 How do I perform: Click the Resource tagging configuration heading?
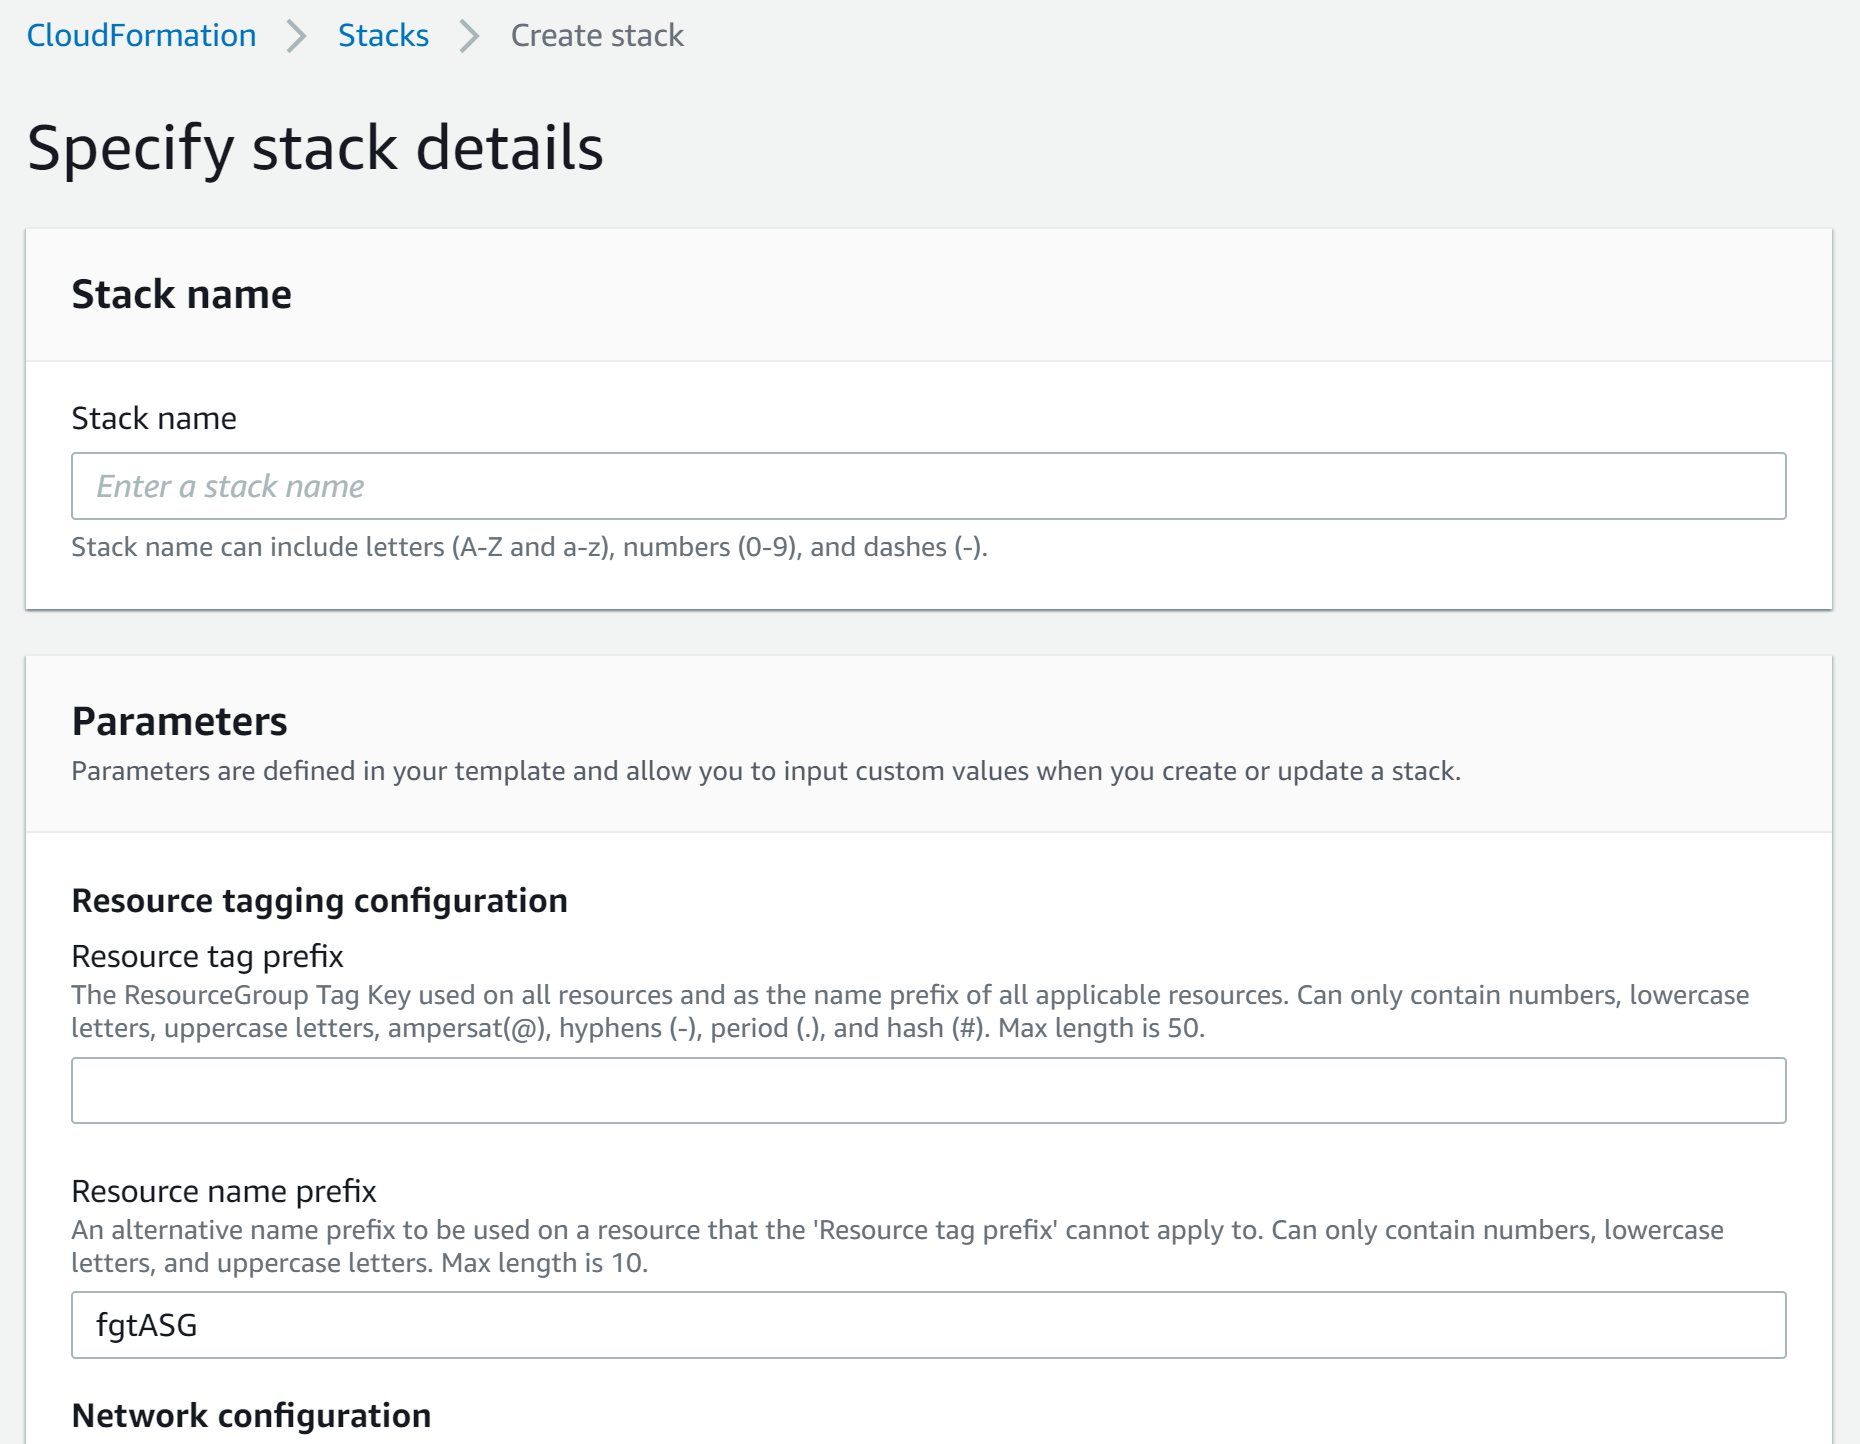pos(318,900)
